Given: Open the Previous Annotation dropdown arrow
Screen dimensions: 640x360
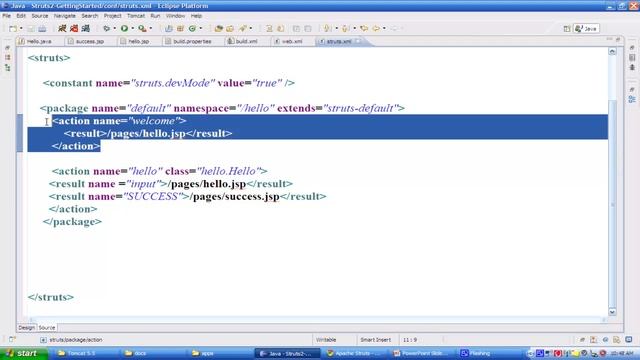Looking at the screenshot, I should click(354, 29).
